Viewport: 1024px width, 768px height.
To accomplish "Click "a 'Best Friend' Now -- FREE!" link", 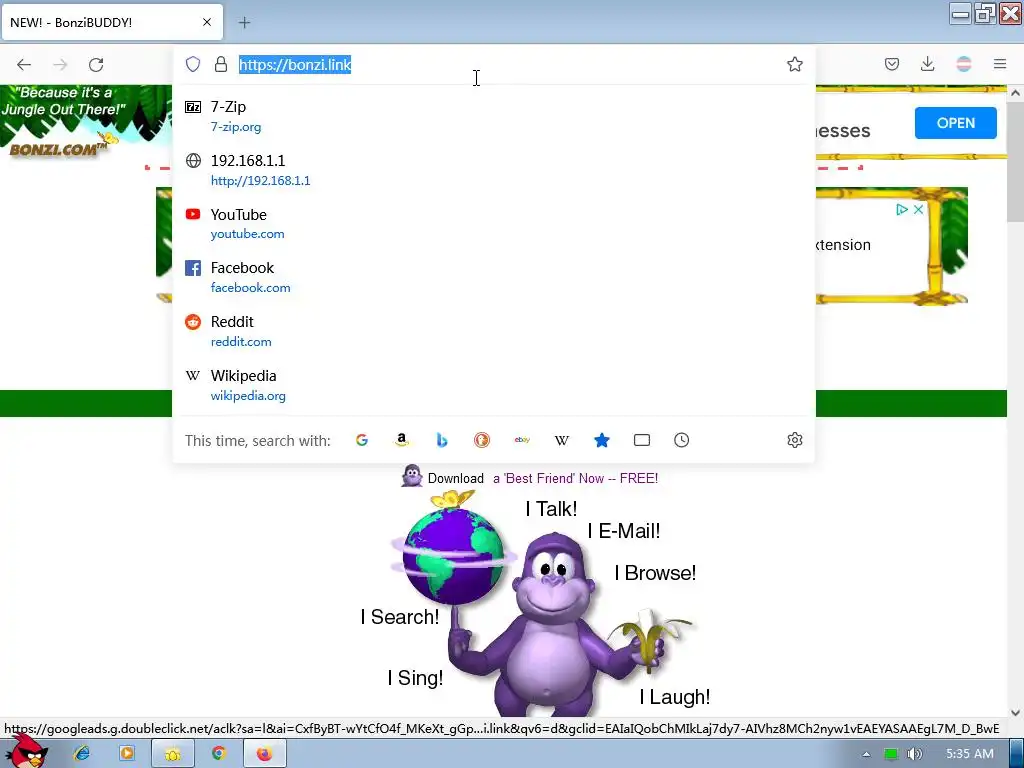I will click(x=575, y=479).
